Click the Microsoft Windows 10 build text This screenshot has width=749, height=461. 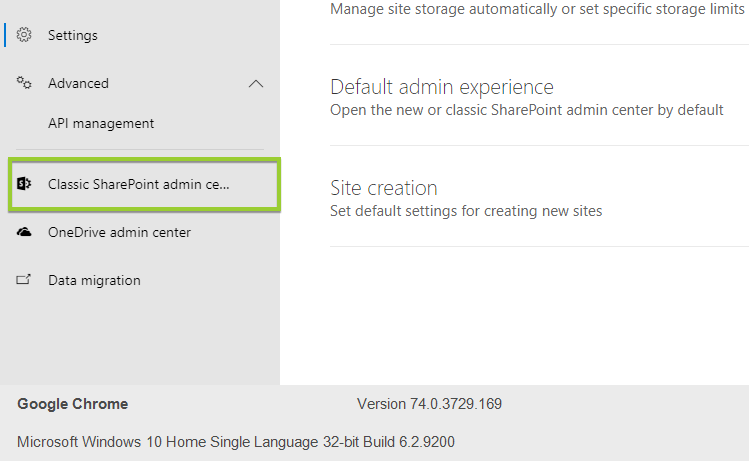pos(236,442)
